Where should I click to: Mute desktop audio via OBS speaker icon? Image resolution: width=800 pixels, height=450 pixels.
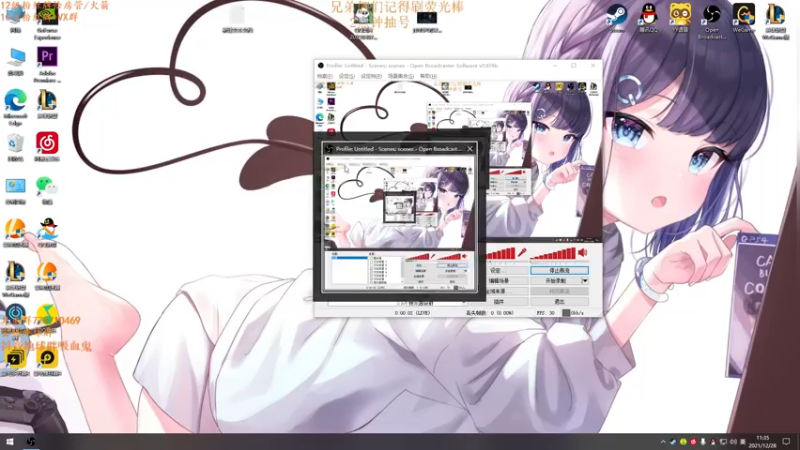coord(583,252)
